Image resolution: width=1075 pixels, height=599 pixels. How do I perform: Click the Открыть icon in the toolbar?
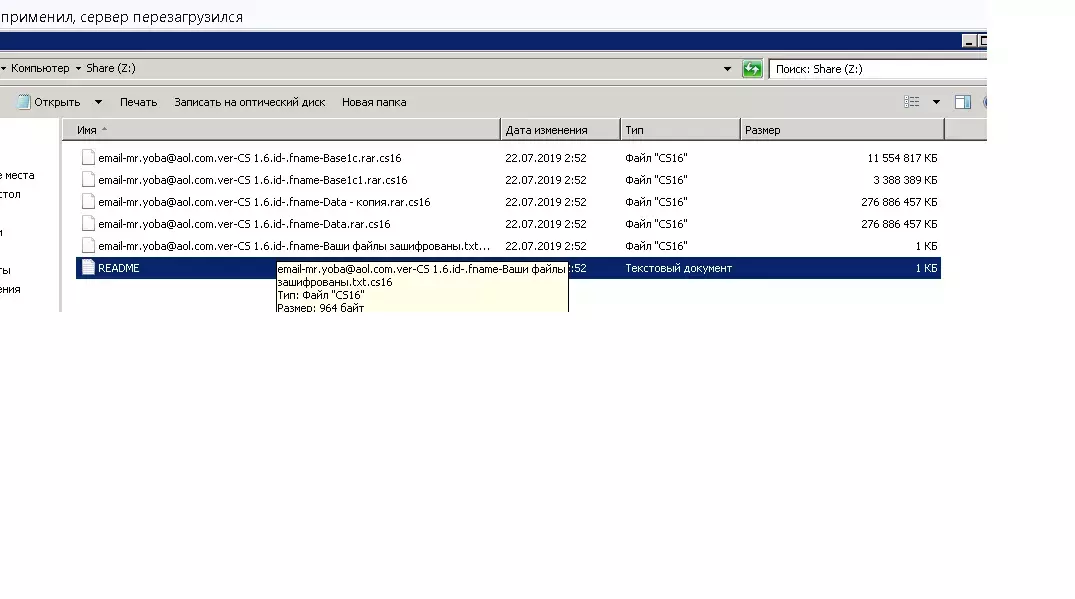pos(23,102)
